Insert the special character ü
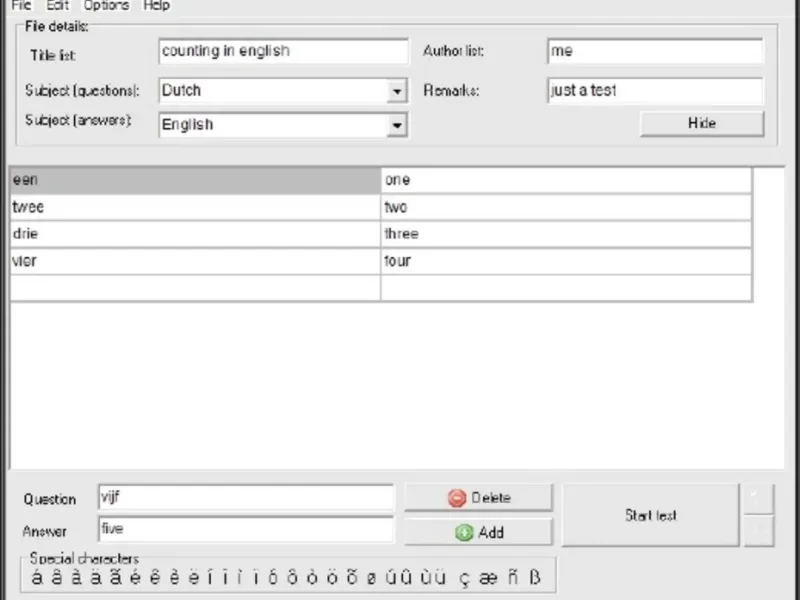 click(x=441, y=577)
